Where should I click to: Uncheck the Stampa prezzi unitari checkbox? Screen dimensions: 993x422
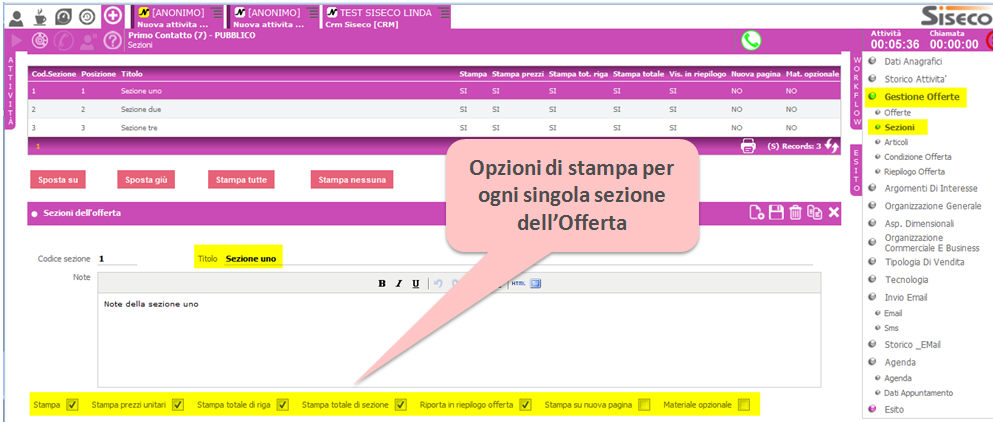[x=177, y=405]
